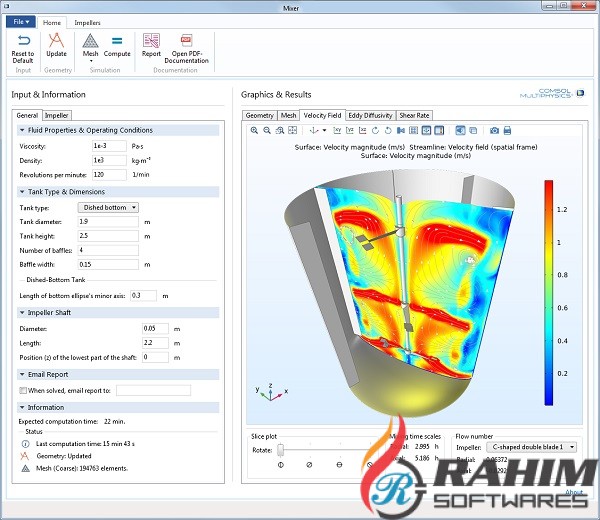Click the zoom in icon in graphics toolbar
The image size is (600, 520).
(254, 130)
